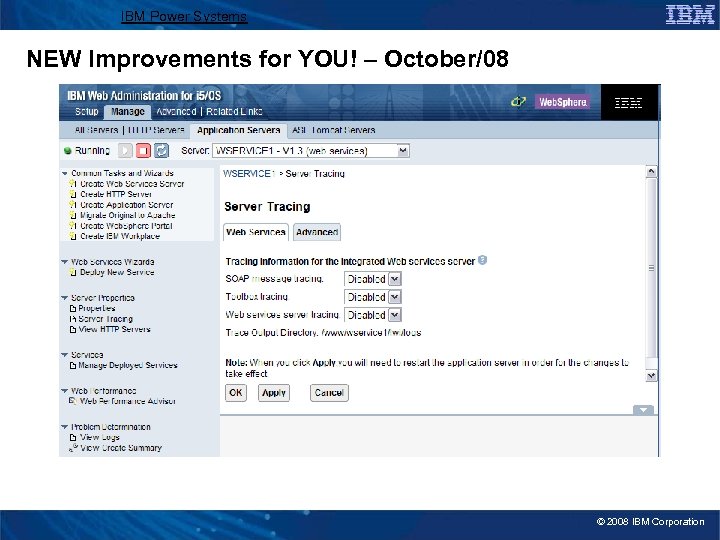
Task: Select the Application Servers tab
Action: click(x=238, y=130)
